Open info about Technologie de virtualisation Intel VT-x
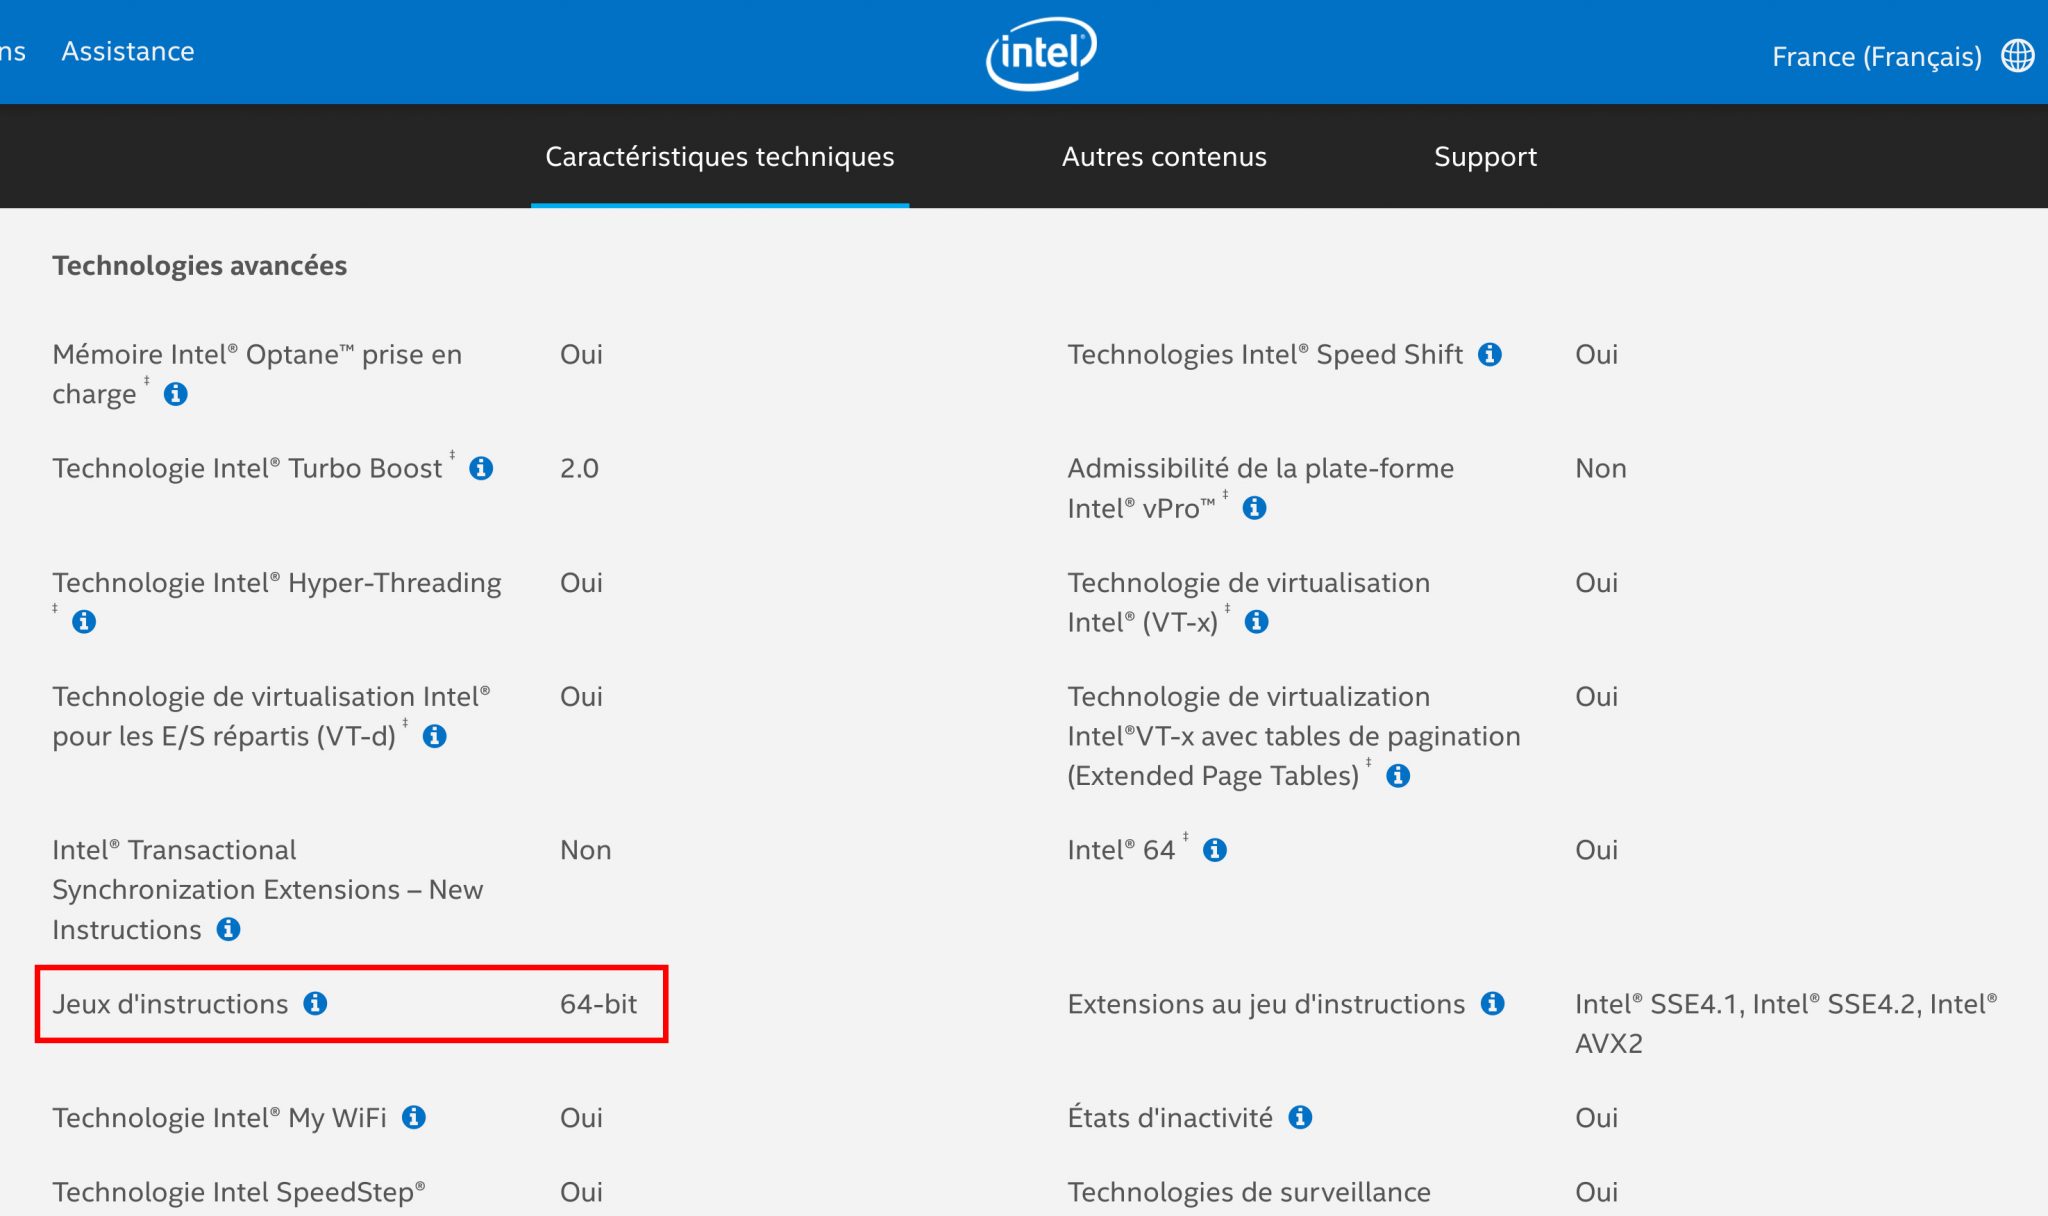2048x1216 pixels. (x=1256, y=622)
